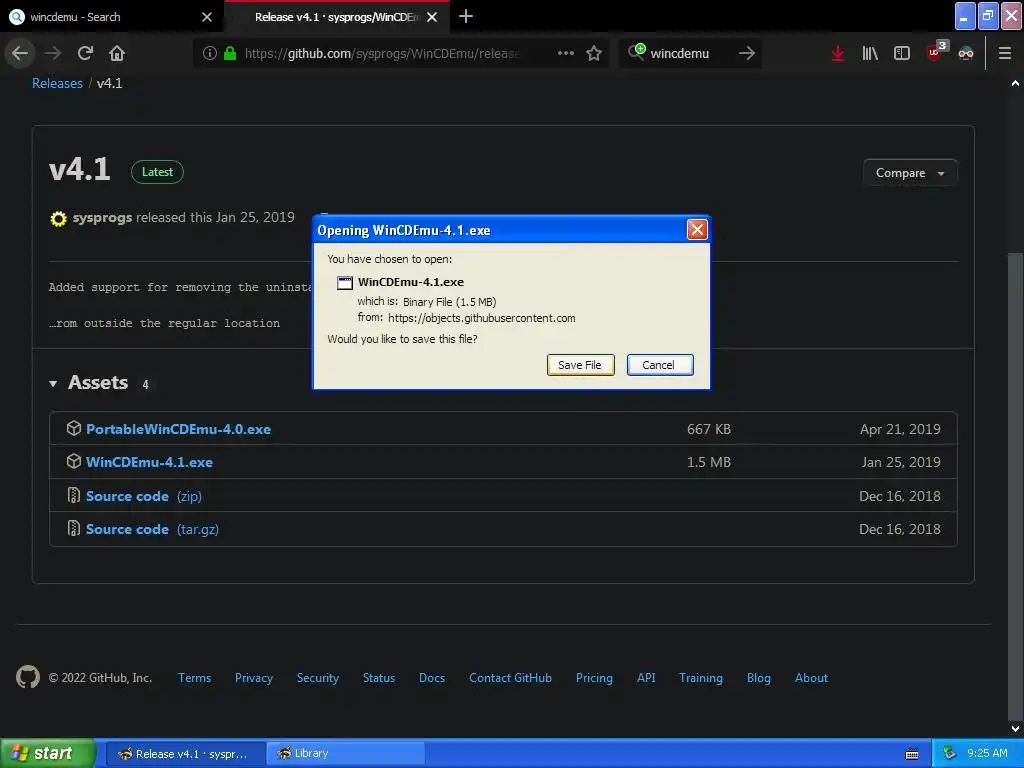Collapse the Assets section triangle
The width and height of the screenshot is (1024, 768).
coord(53,383)
